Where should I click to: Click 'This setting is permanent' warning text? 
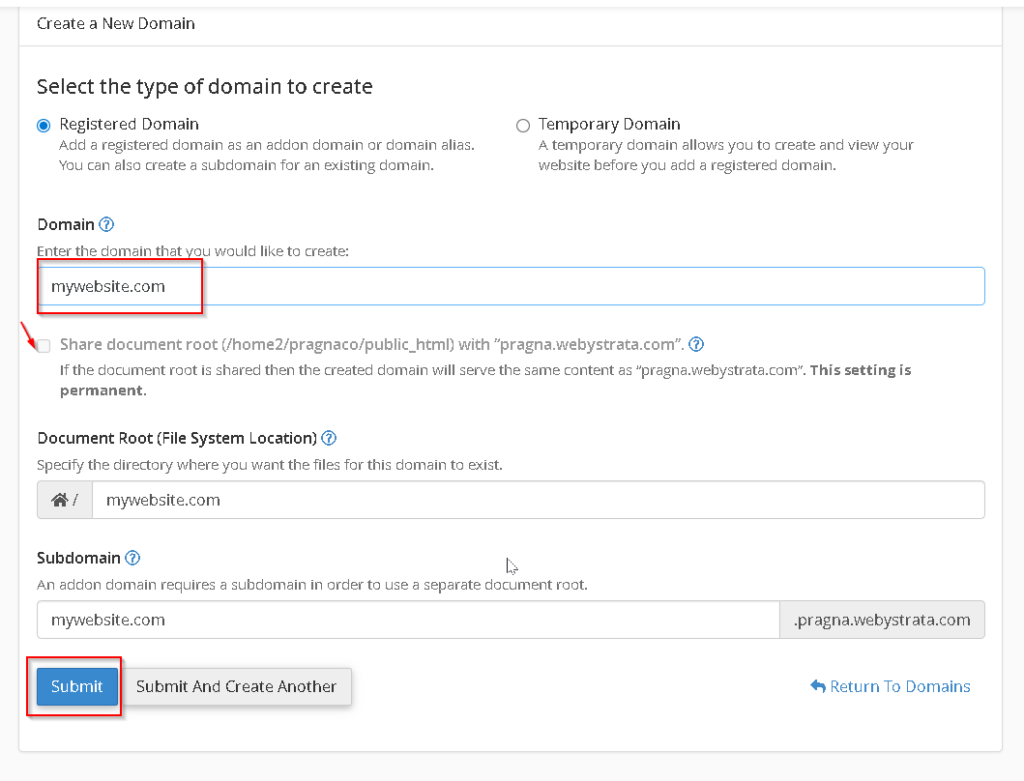click(485, 380)
